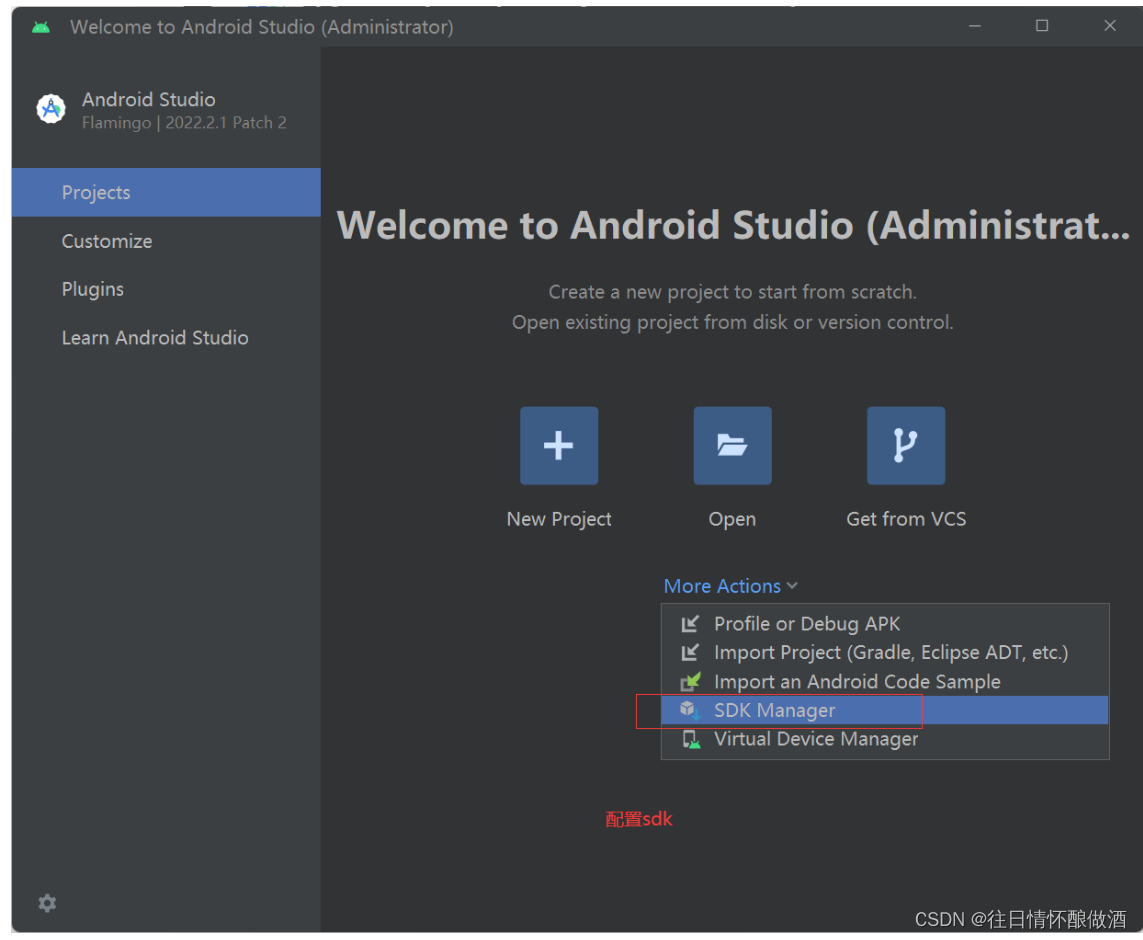Click the Virtual Device Manager icon
Viewport: 1143px width, 940px height.
pos(690,739)
